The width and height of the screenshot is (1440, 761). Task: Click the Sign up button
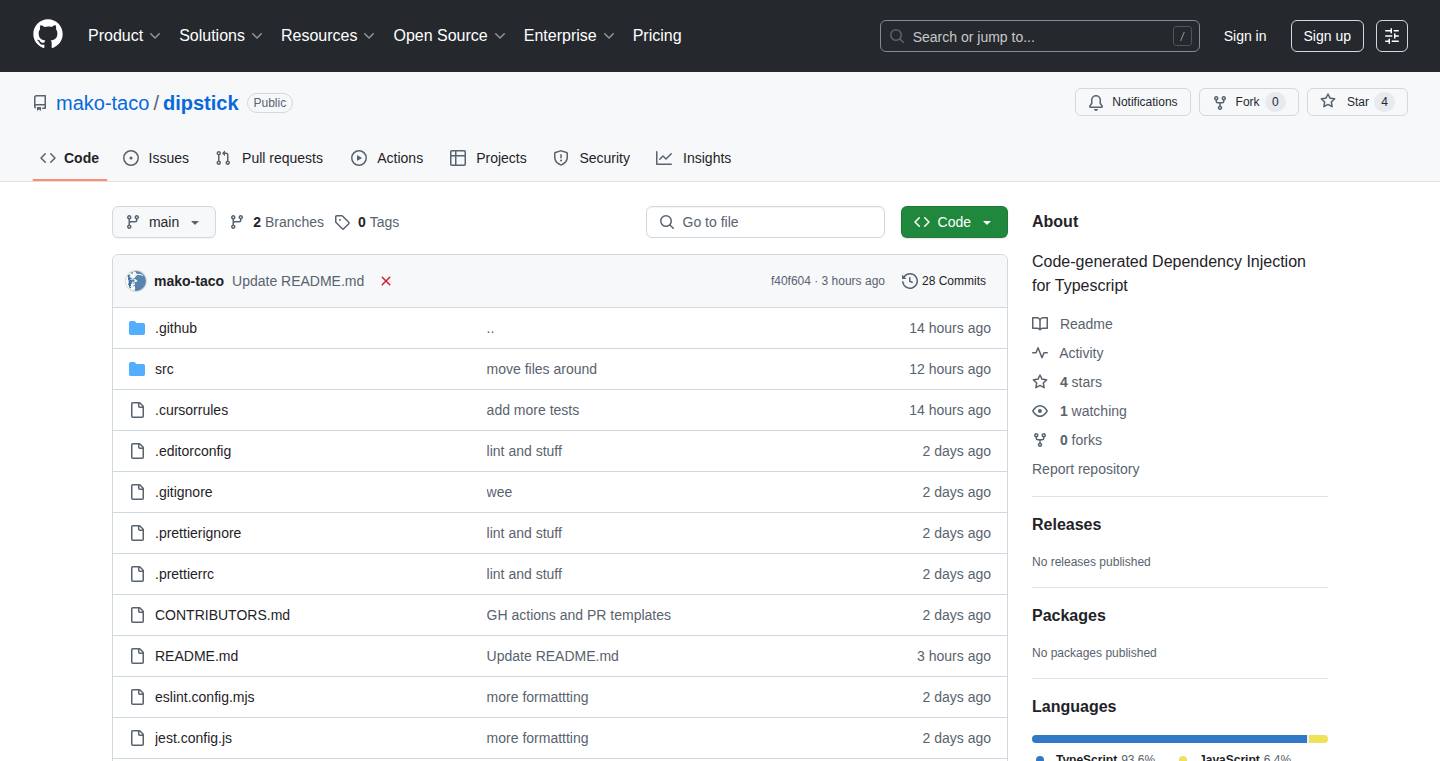coord(1327,36)
